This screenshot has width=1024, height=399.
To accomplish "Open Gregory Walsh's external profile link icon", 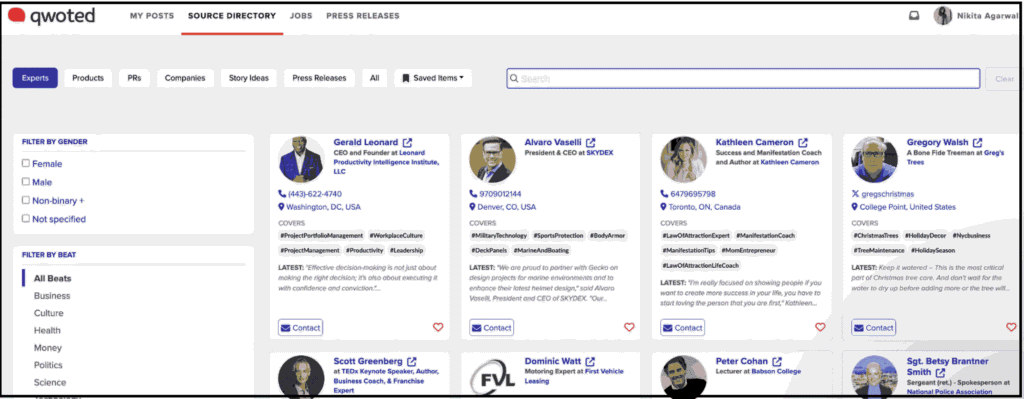I will pos(978,142).
